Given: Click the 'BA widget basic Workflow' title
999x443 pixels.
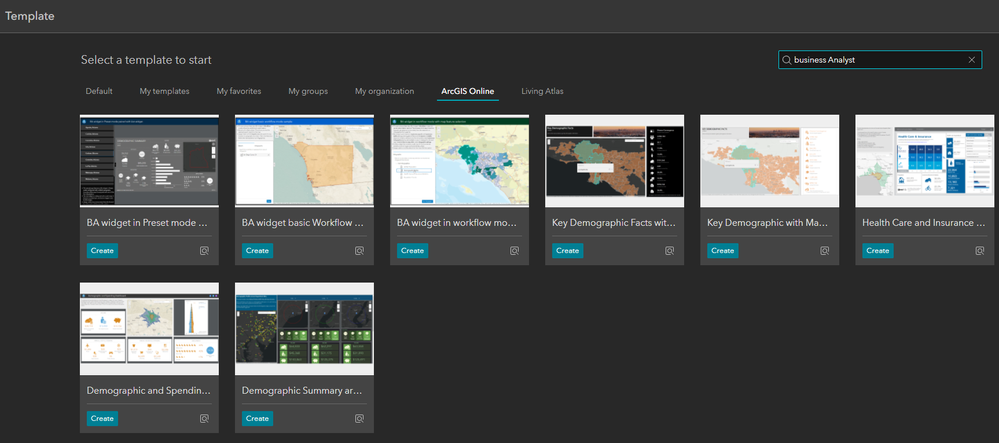Looking at the screenshot, I should click(x=303, y=223).
